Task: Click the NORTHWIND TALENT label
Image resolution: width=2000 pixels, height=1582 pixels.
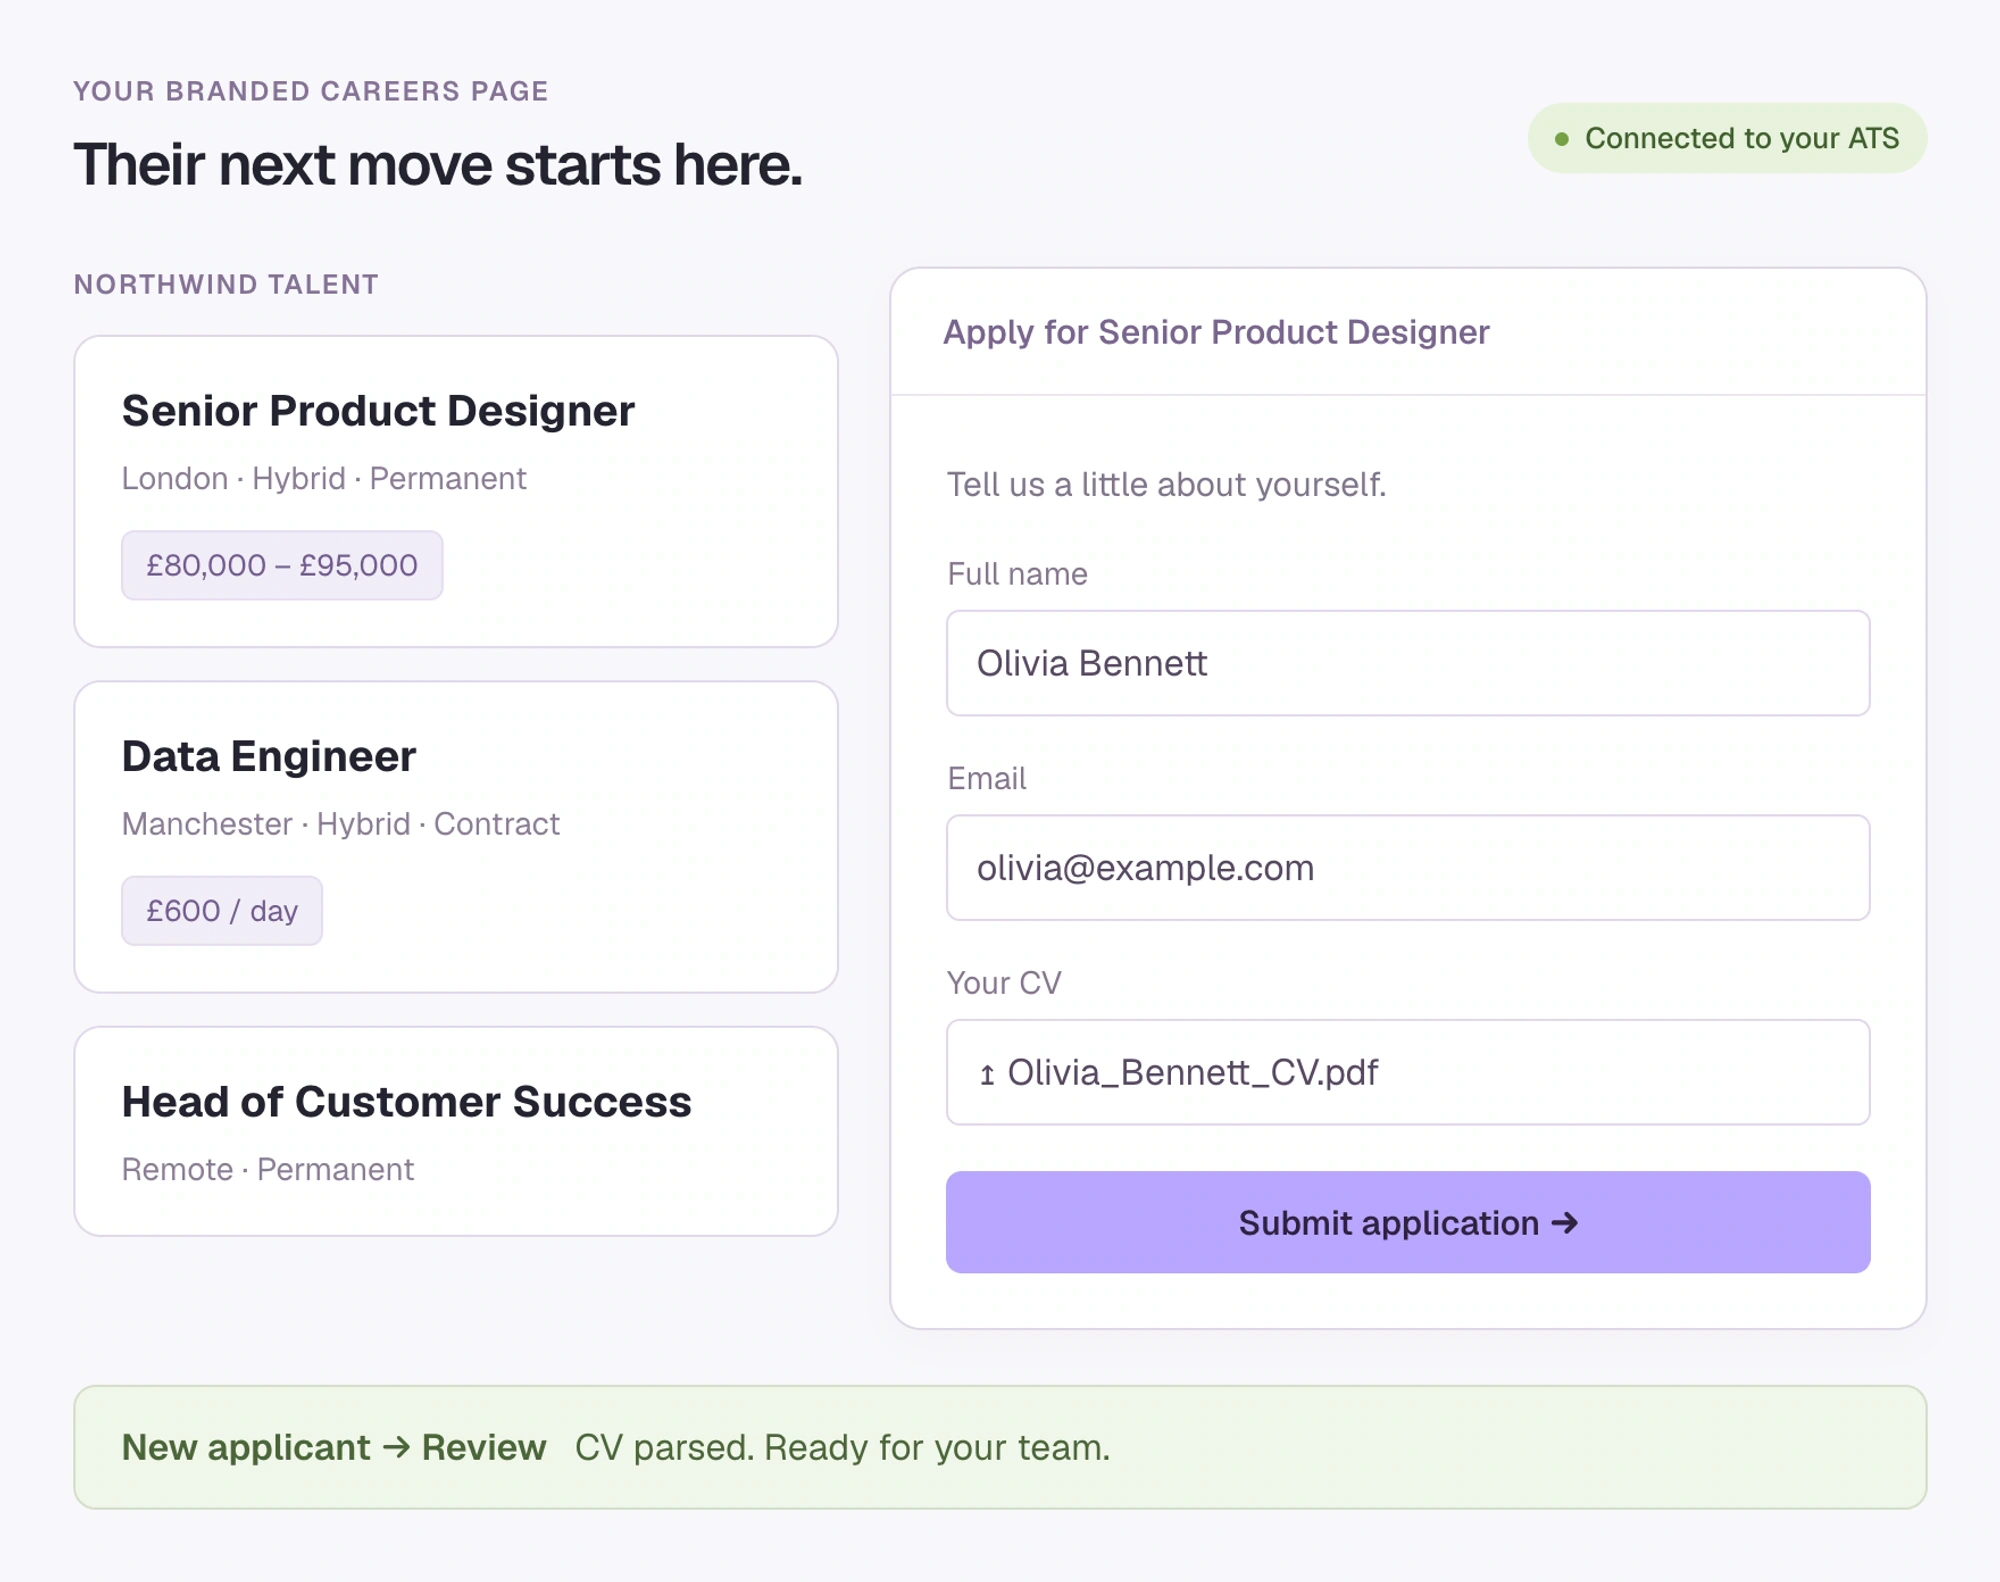Action: [227, 285]
